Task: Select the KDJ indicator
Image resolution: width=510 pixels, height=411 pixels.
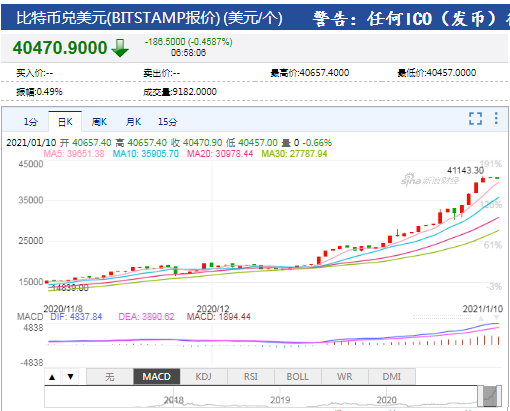Action: point(204,377)
